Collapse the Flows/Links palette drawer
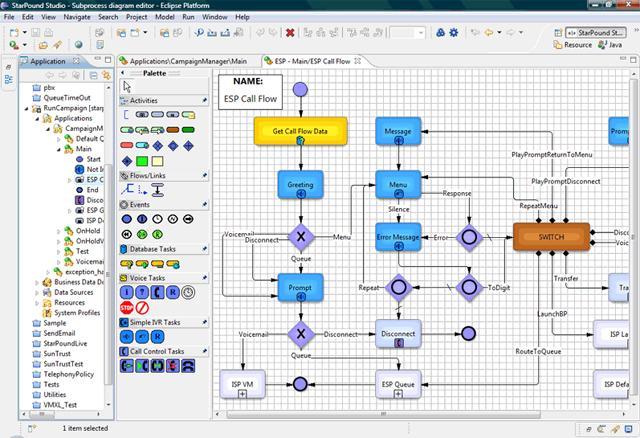This screenshot has width=640, height=438. pyautogui.click(x=164, y=176)
